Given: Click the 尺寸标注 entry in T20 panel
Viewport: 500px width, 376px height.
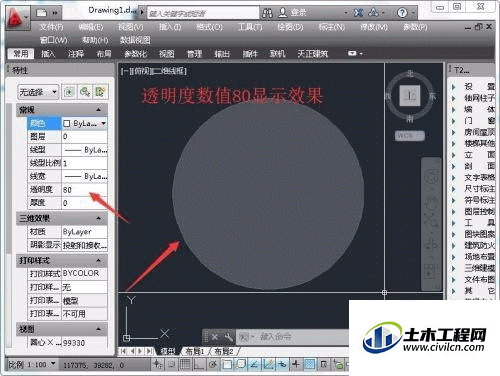Looking at the screenshot, I should pos(480,189).
